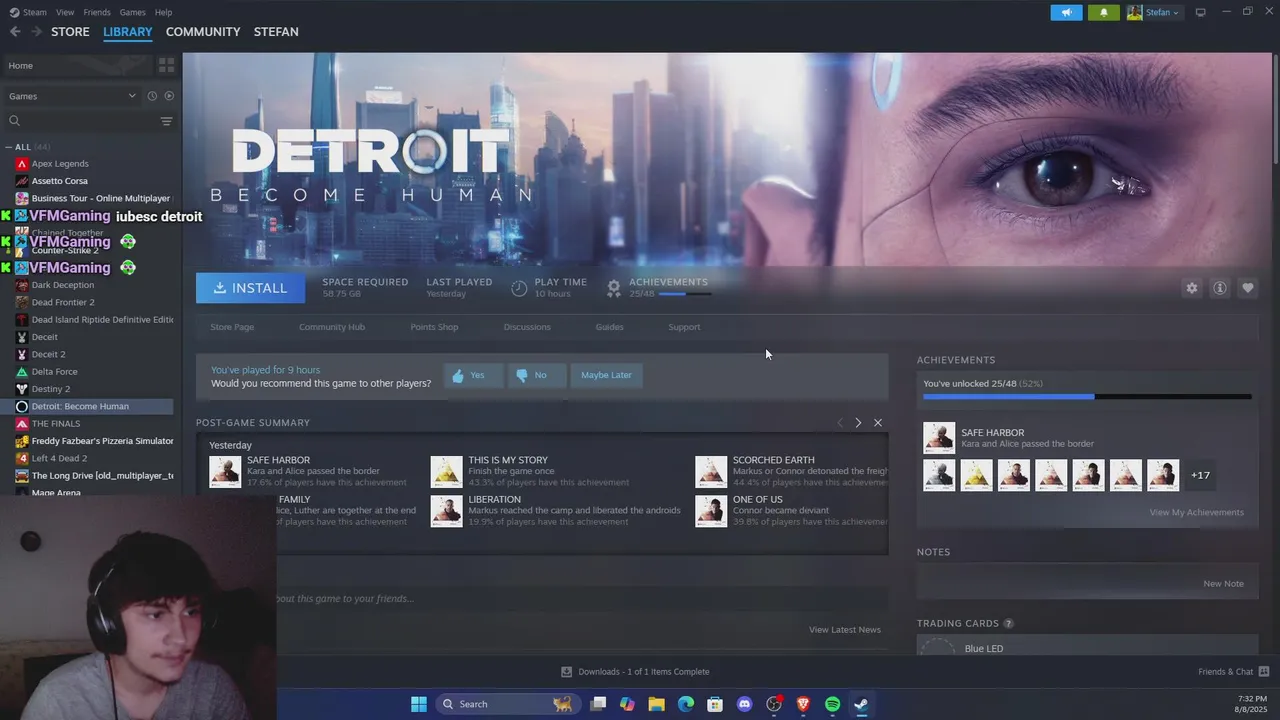Show next post-game summary page
Viewport: 1280px width, 720px height.
point(858,423)
